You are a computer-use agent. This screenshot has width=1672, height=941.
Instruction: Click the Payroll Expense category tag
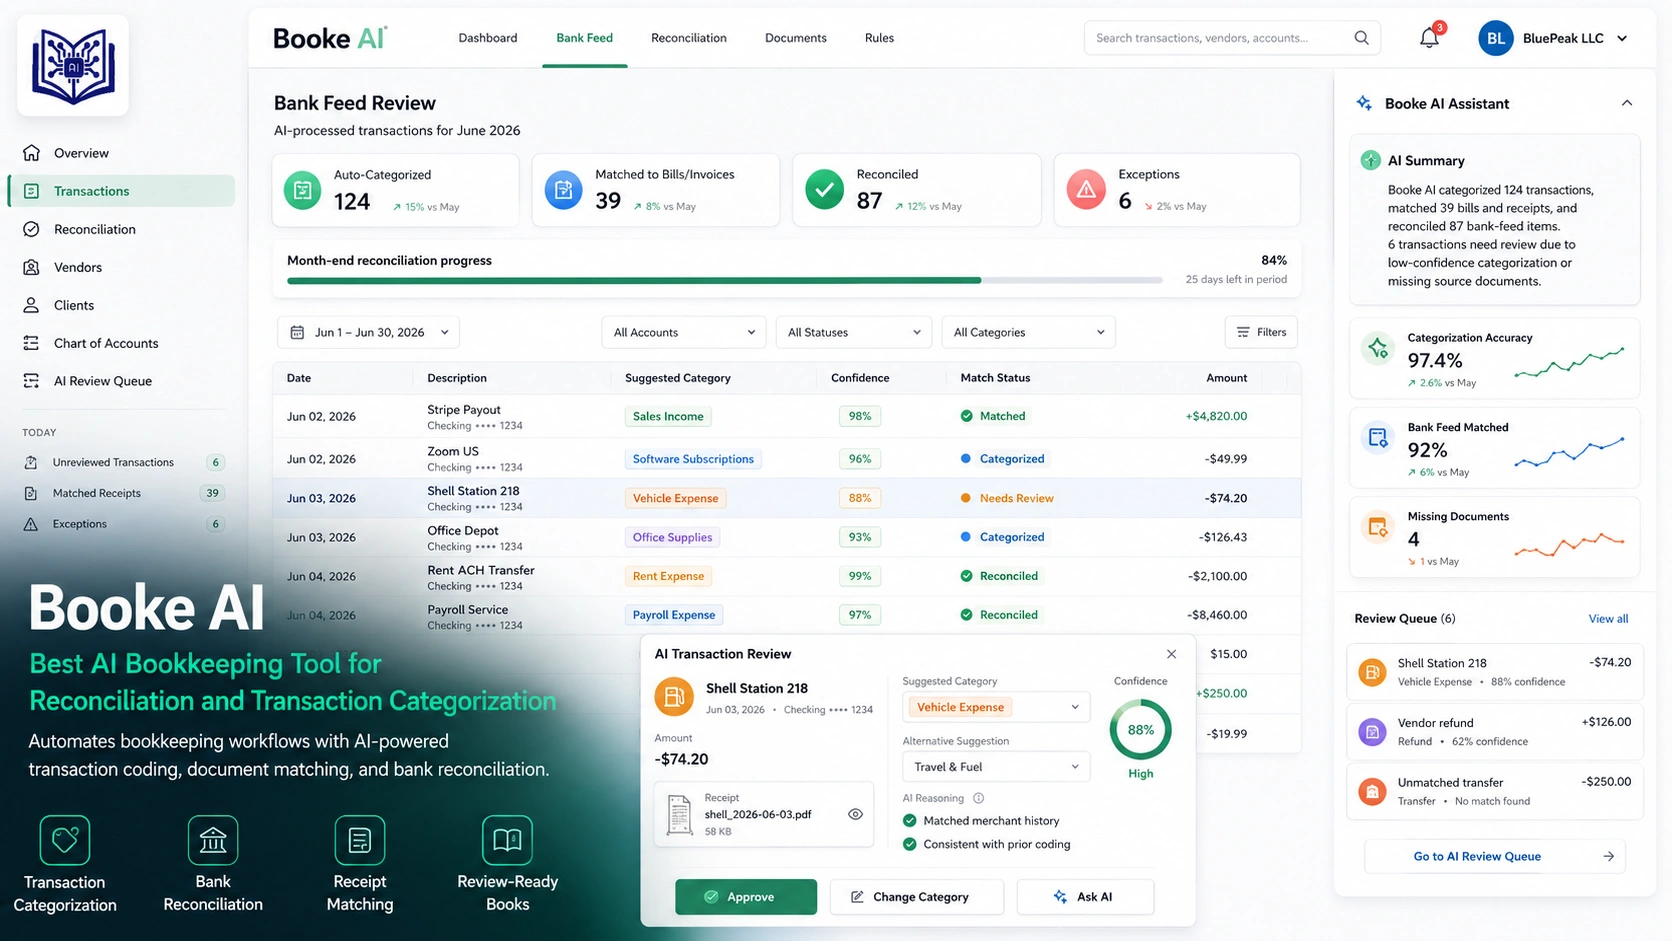674,615
